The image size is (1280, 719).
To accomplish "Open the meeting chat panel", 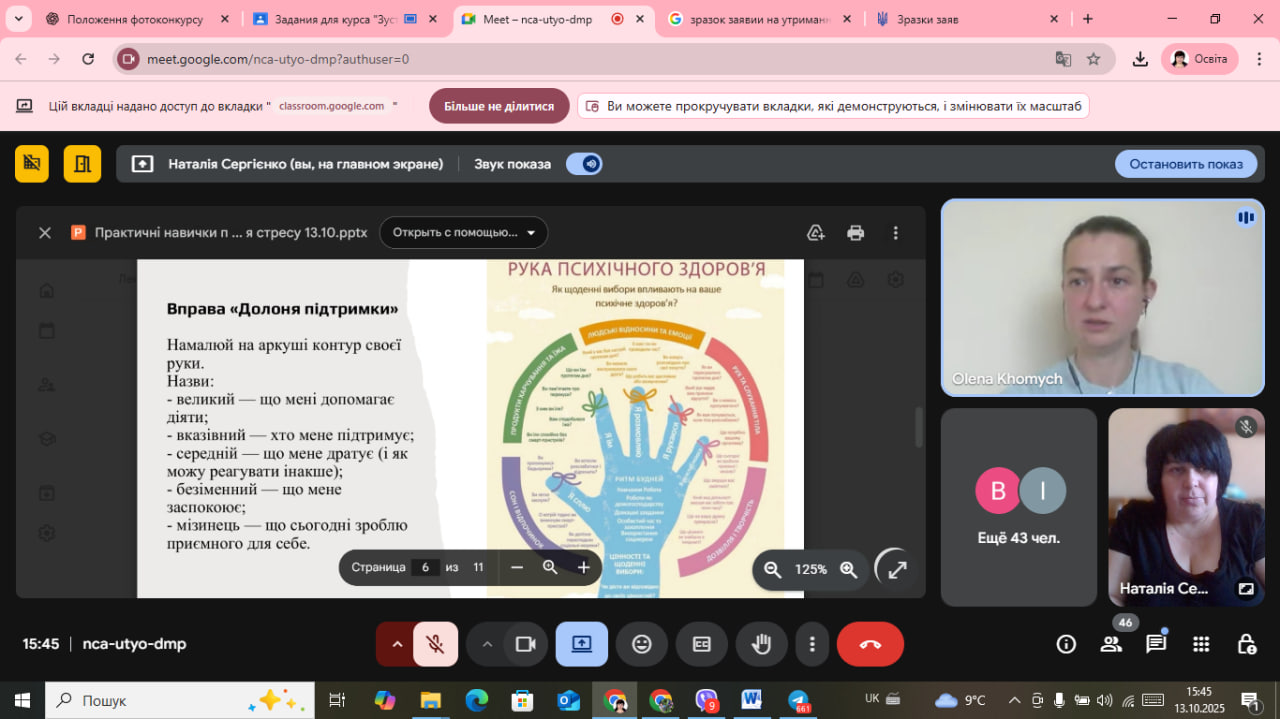I will [1156, 644].
